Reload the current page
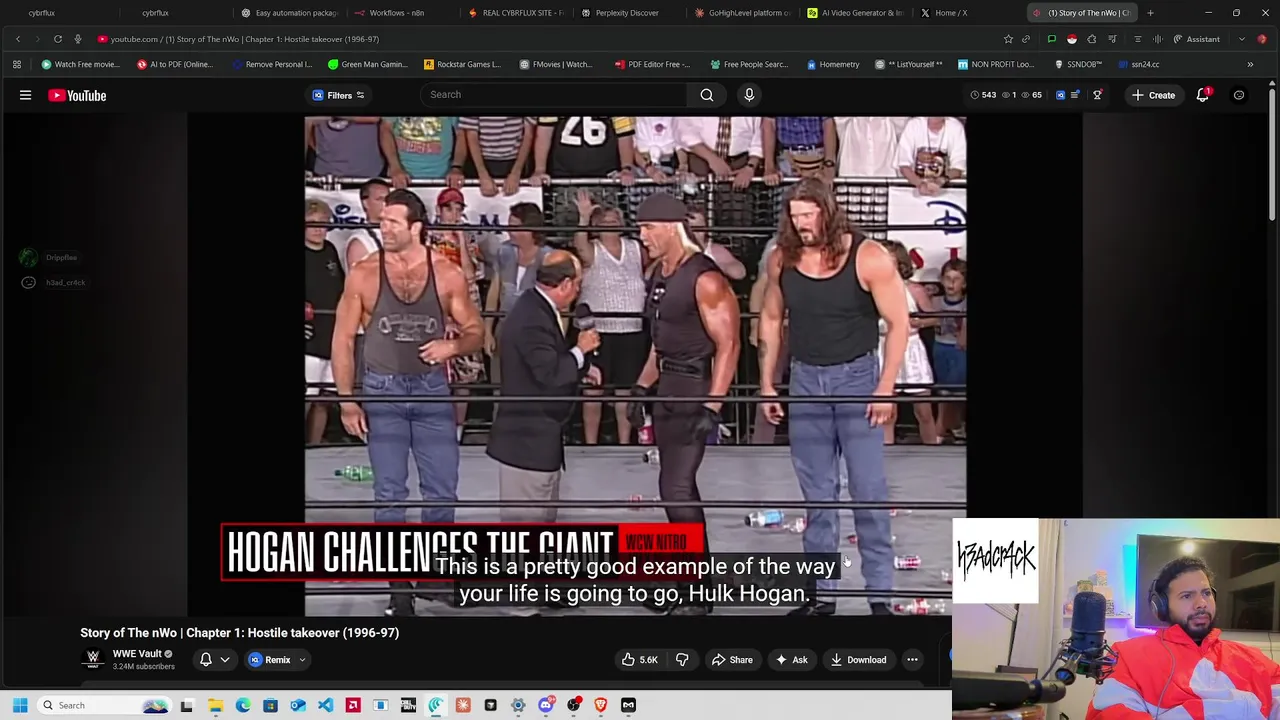Screen dimensions: 1280x720 point(58,39)
